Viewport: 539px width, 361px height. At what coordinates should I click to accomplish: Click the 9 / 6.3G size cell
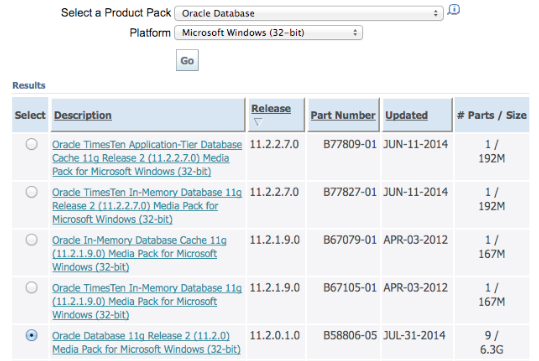coord(492,342)
